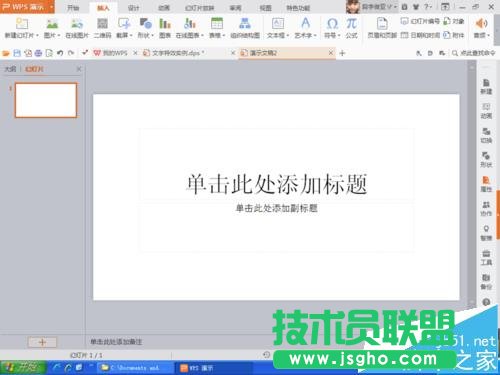Redo the last action
The height and width of the screenshot is (375, 500).
click(71, 53)
